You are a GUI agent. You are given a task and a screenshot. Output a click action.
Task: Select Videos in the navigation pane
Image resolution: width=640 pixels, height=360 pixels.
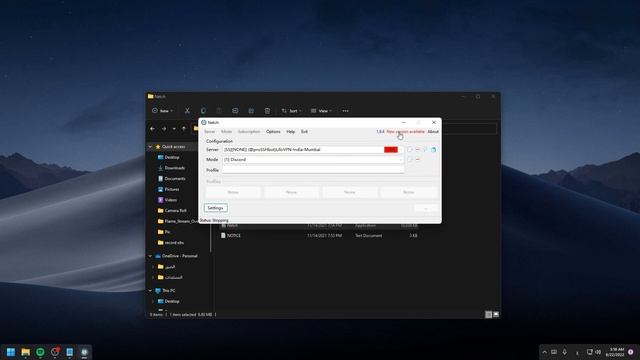171,200
